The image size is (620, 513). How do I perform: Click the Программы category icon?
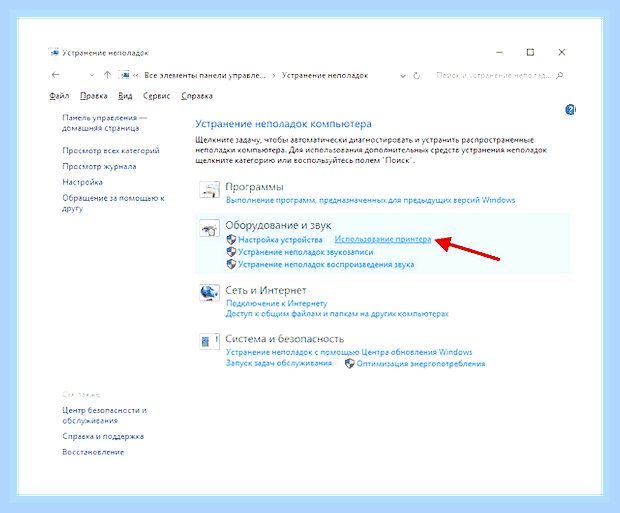pyautogui.click(x=209, y=189)
